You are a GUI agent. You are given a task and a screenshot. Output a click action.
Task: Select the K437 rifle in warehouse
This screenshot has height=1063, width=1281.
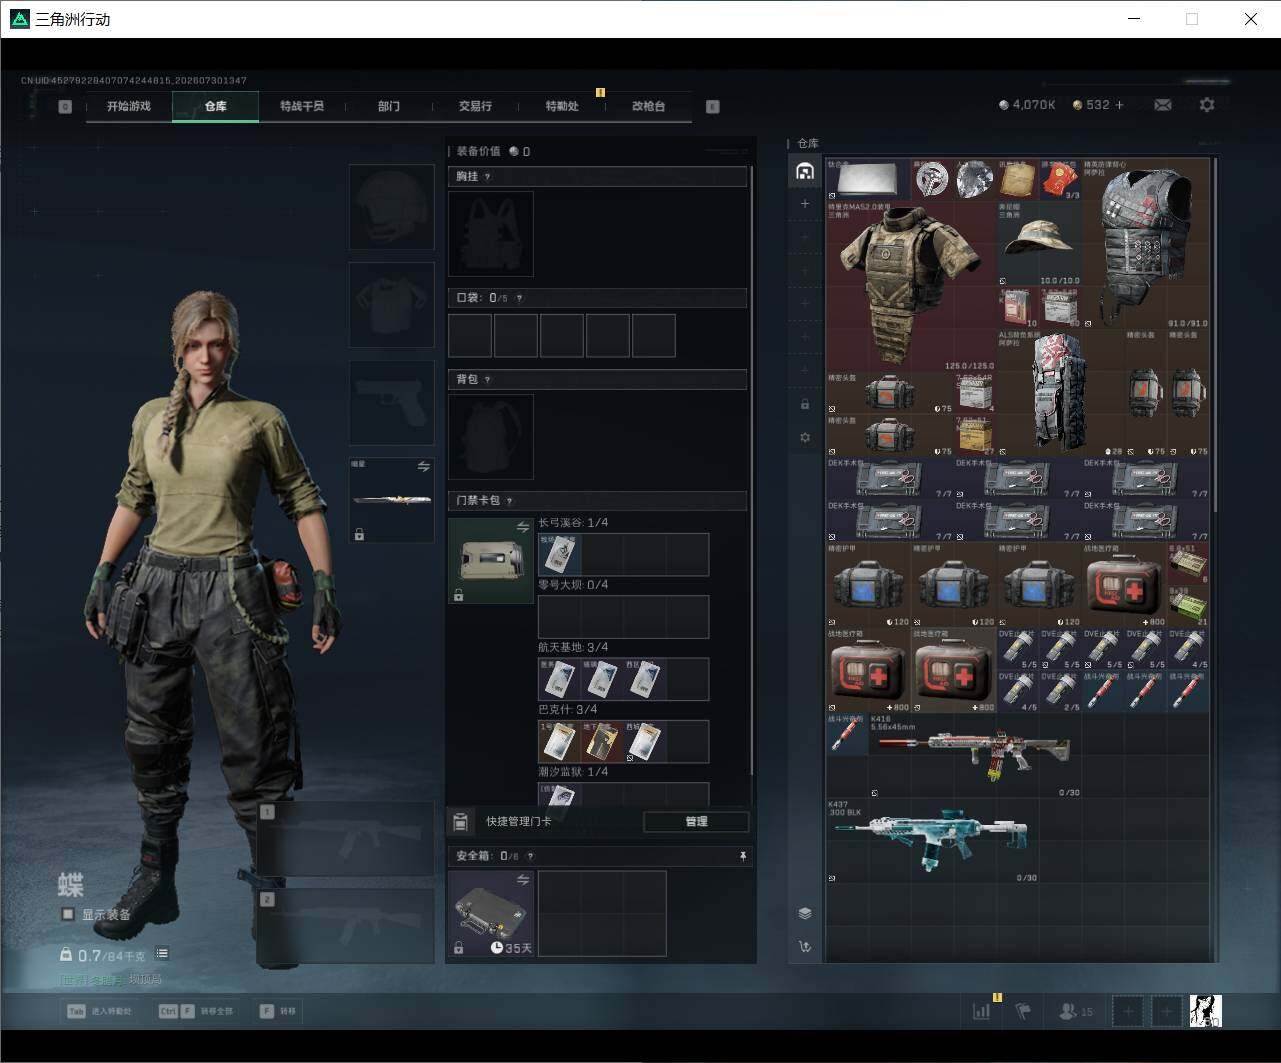[x=933, y=841]
